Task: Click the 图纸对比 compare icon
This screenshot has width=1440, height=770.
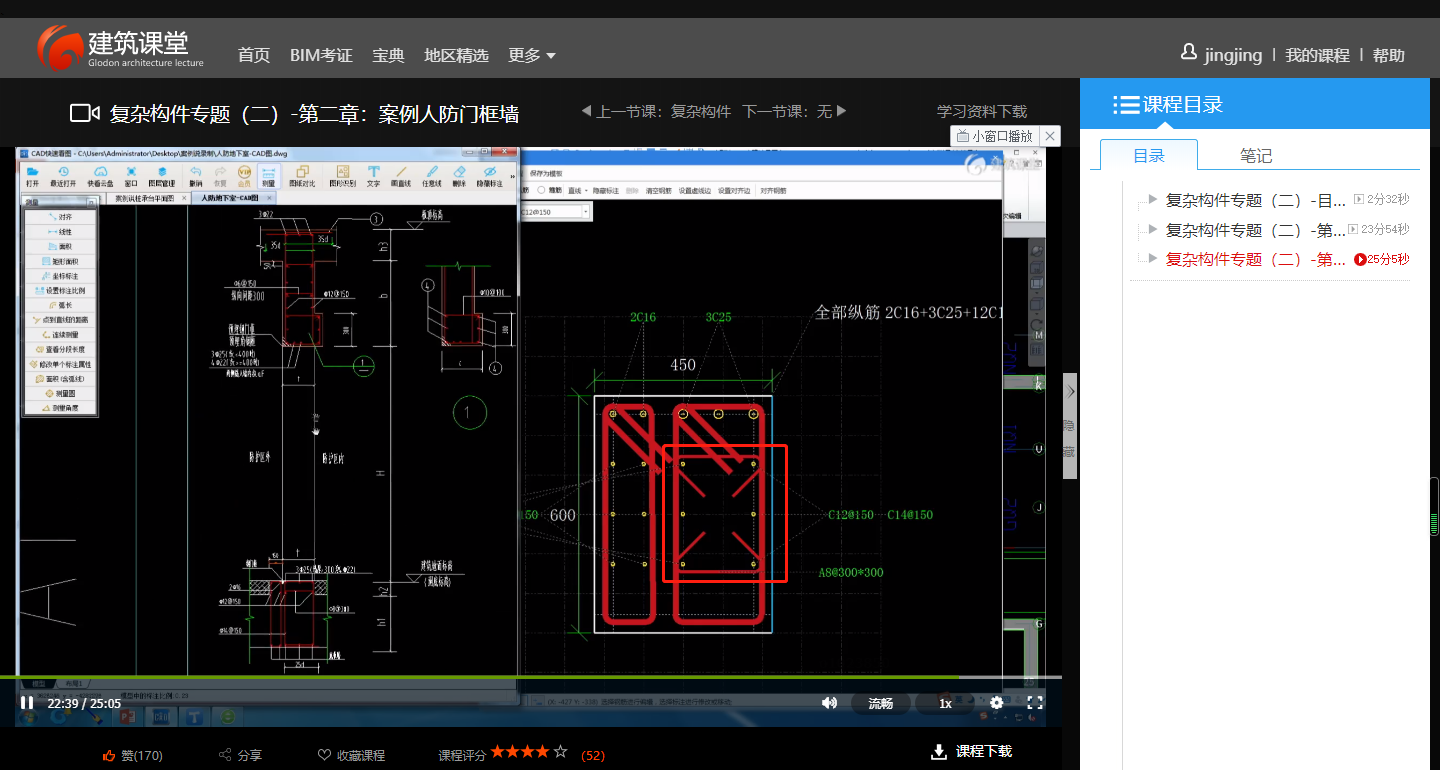Action: tap(302, 176)
